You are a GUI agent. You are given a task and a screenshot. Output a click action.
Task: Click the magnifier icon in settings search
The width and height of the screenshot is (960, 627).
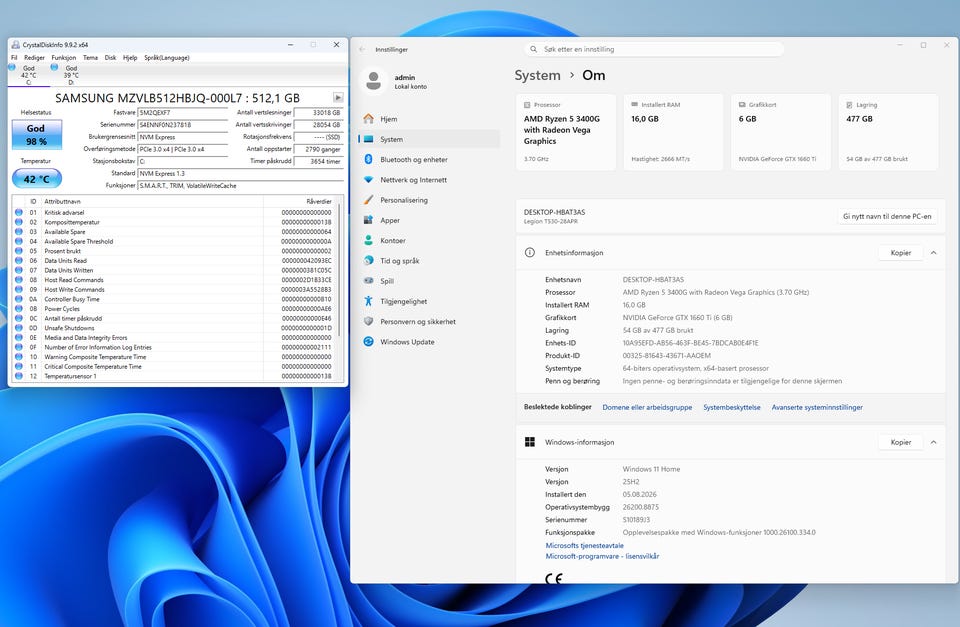click(x=533, y=49)
